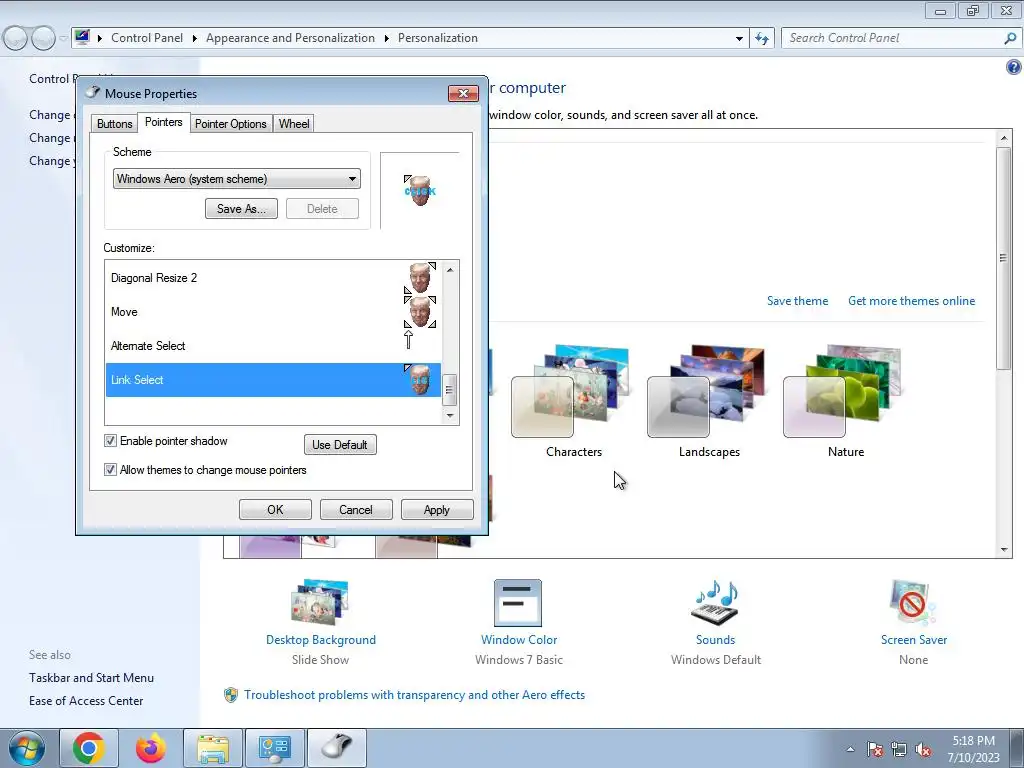Image resolution: width=1024 pixels, height=768 pixels.
Task: Switch to the Pointer Options tab
Action: pos(231,123)
